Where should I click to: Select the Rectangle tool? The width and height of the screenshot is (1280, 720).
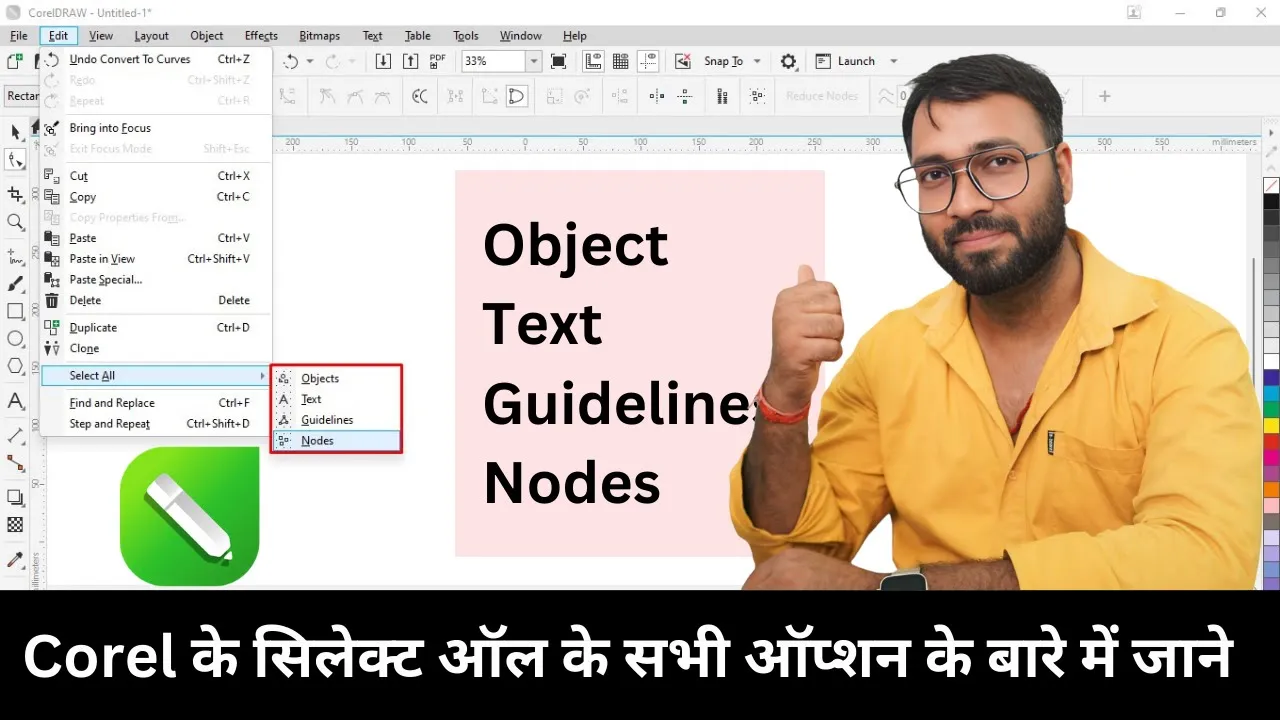click(15, 312)
